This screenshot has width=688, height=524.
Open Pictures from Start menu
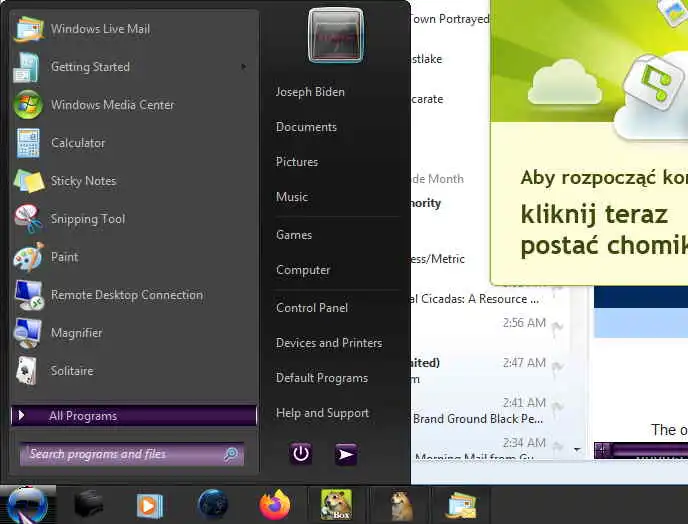tap(297, 162)
